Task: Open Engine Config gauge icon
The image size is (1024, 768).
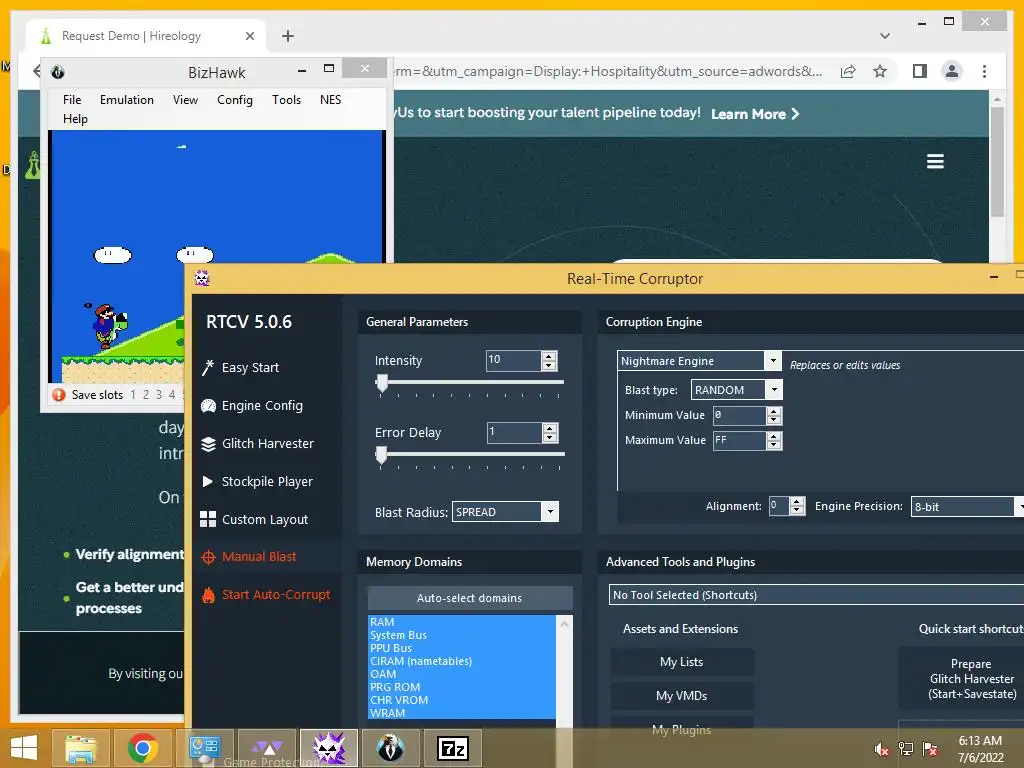Action: (208, 406)
